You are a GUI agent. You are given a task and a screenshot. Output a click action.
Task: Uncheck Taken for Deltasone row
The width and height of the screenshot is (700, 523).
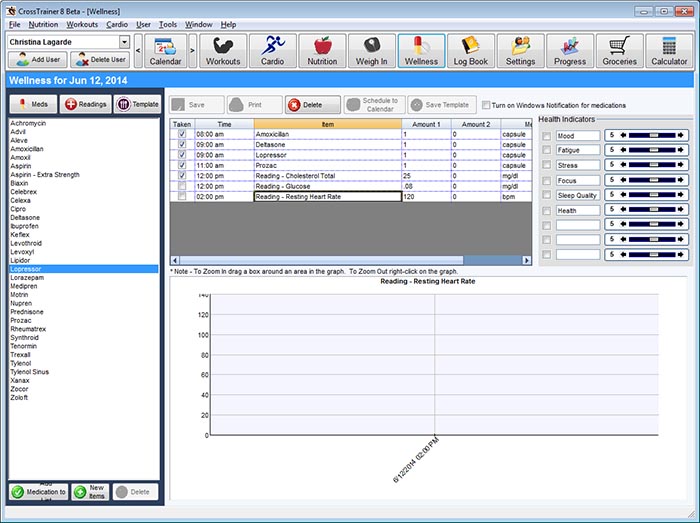tap(182, 144)
